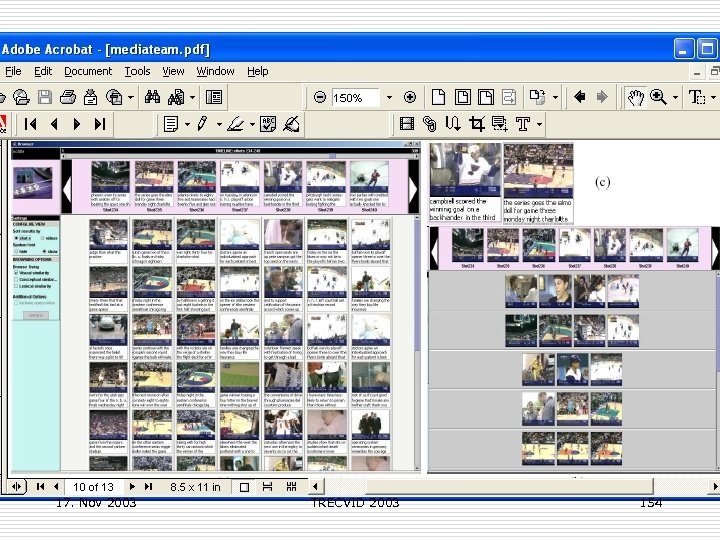
Task: Switch to Continuous Facing layout in status bar
Action: click(x=291, y=487)
